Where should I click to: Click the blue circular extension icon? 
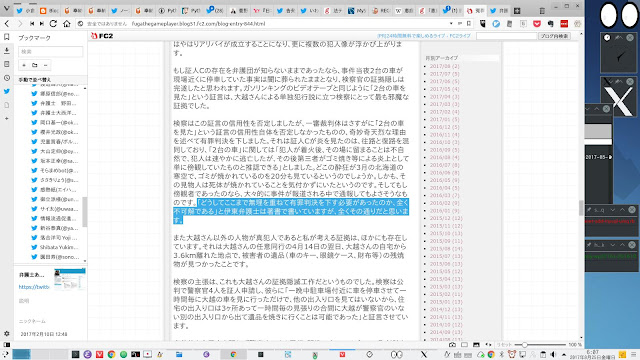pyautogui.click(x=496, y=24)
